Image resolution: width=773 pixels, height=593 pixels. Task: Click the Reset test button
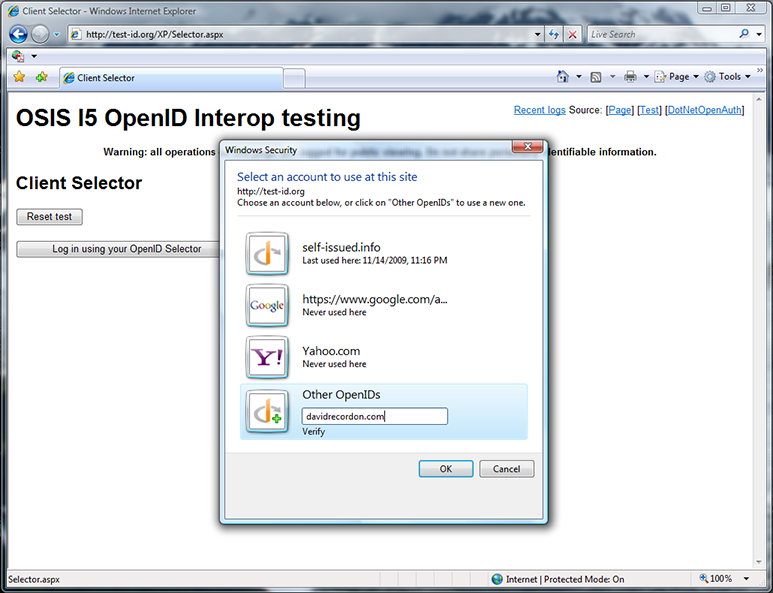(x=49, y=217)
